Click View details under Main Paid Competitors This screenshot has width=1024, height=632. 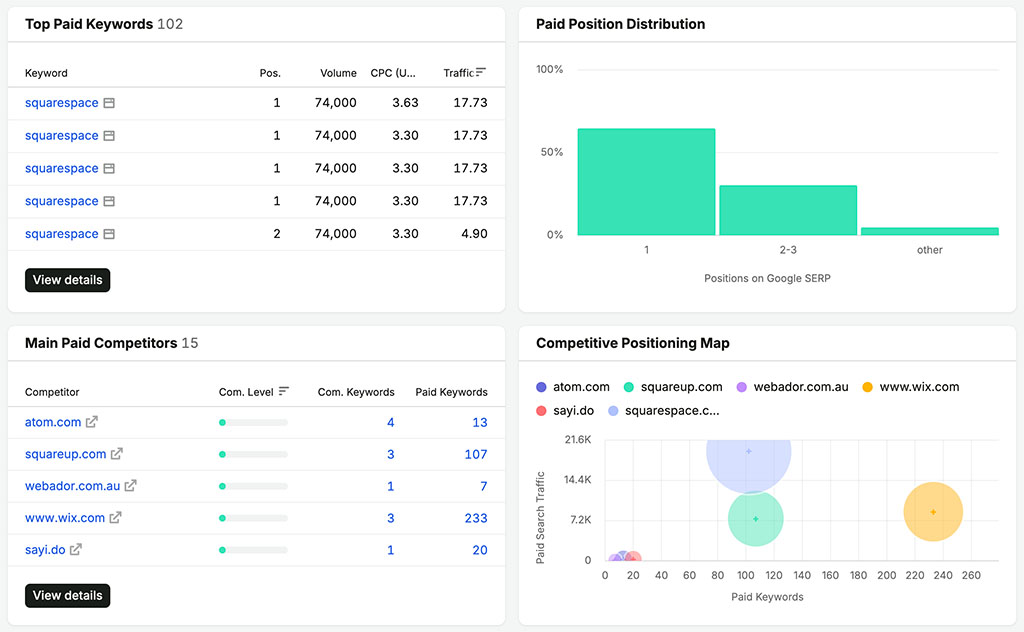pyautogui.click(x=68, y=595)
